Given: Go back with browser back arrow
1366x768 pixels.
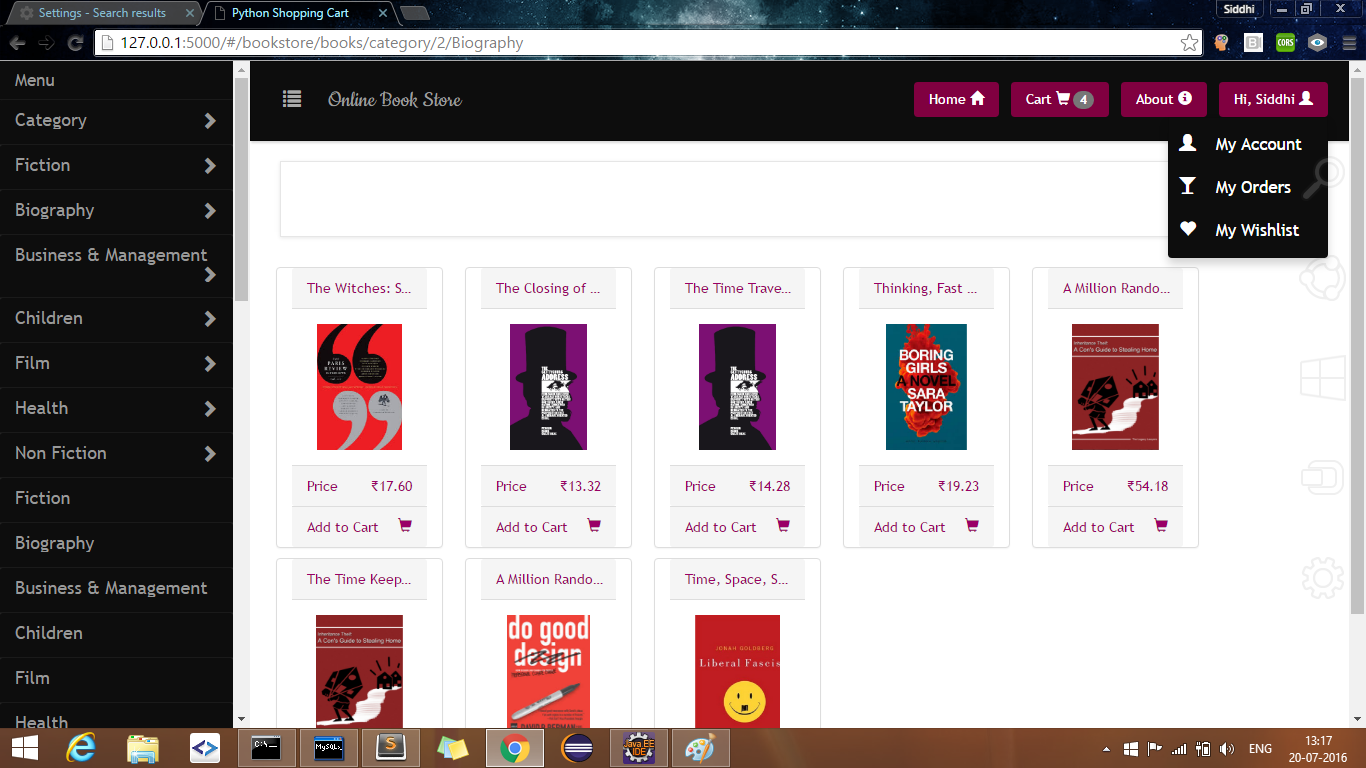Looking at the screenshot, I should pyautogui.click(x=17, y=43).
